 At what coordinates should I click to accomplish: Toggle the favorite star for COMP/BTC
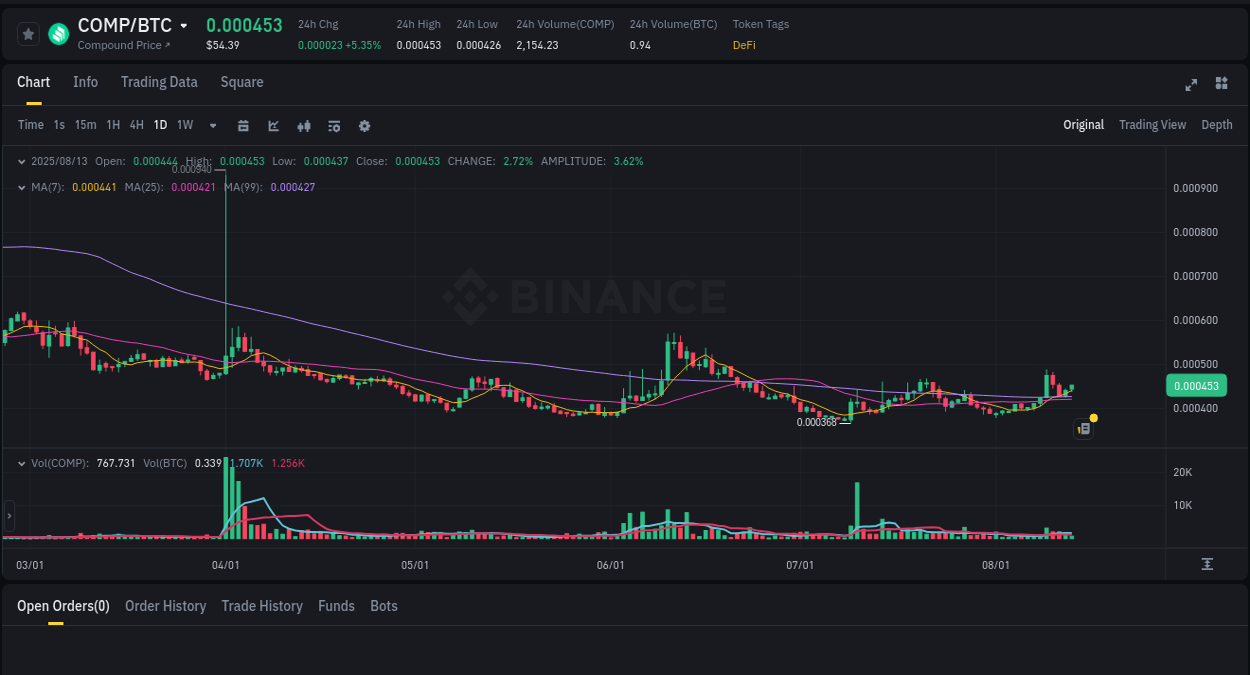pos(29,33)
